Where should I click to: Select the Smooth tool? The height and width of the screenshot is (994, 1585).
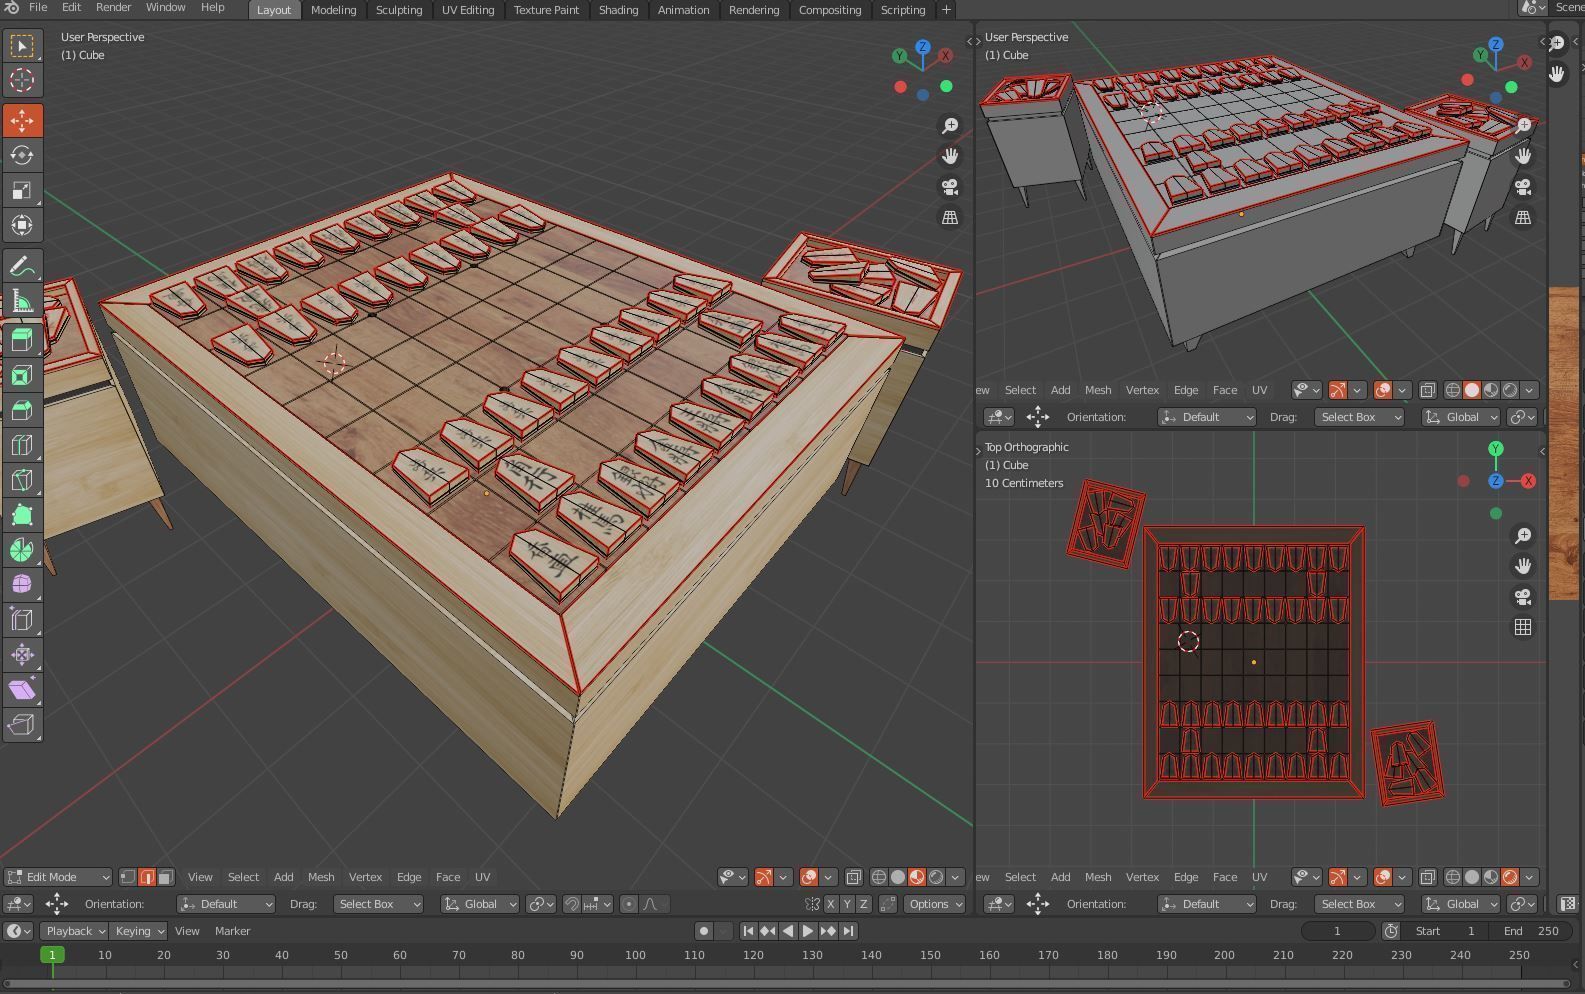22,585
